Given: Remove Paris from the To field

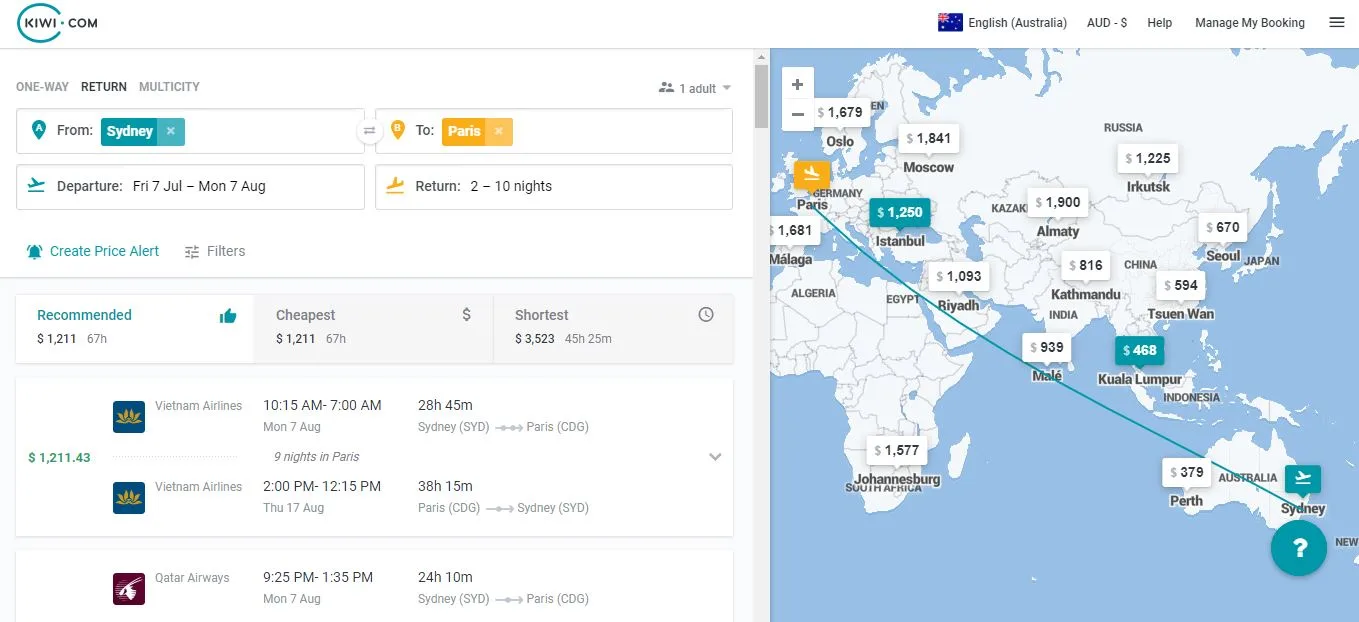Looking at the screenshot, I should tap(498, 131).
